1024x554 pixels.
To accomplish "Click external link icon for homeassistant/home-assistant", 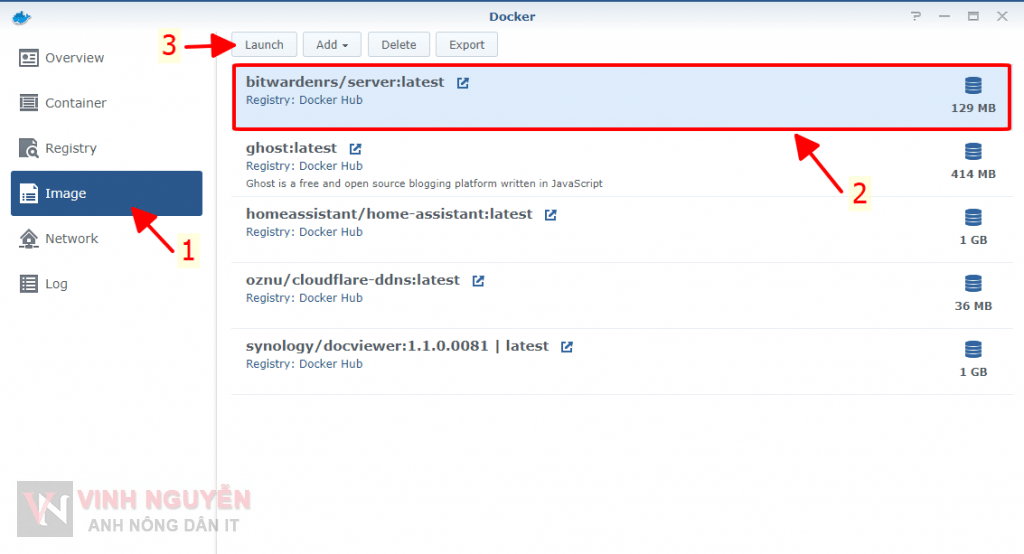I will [551, 215].
